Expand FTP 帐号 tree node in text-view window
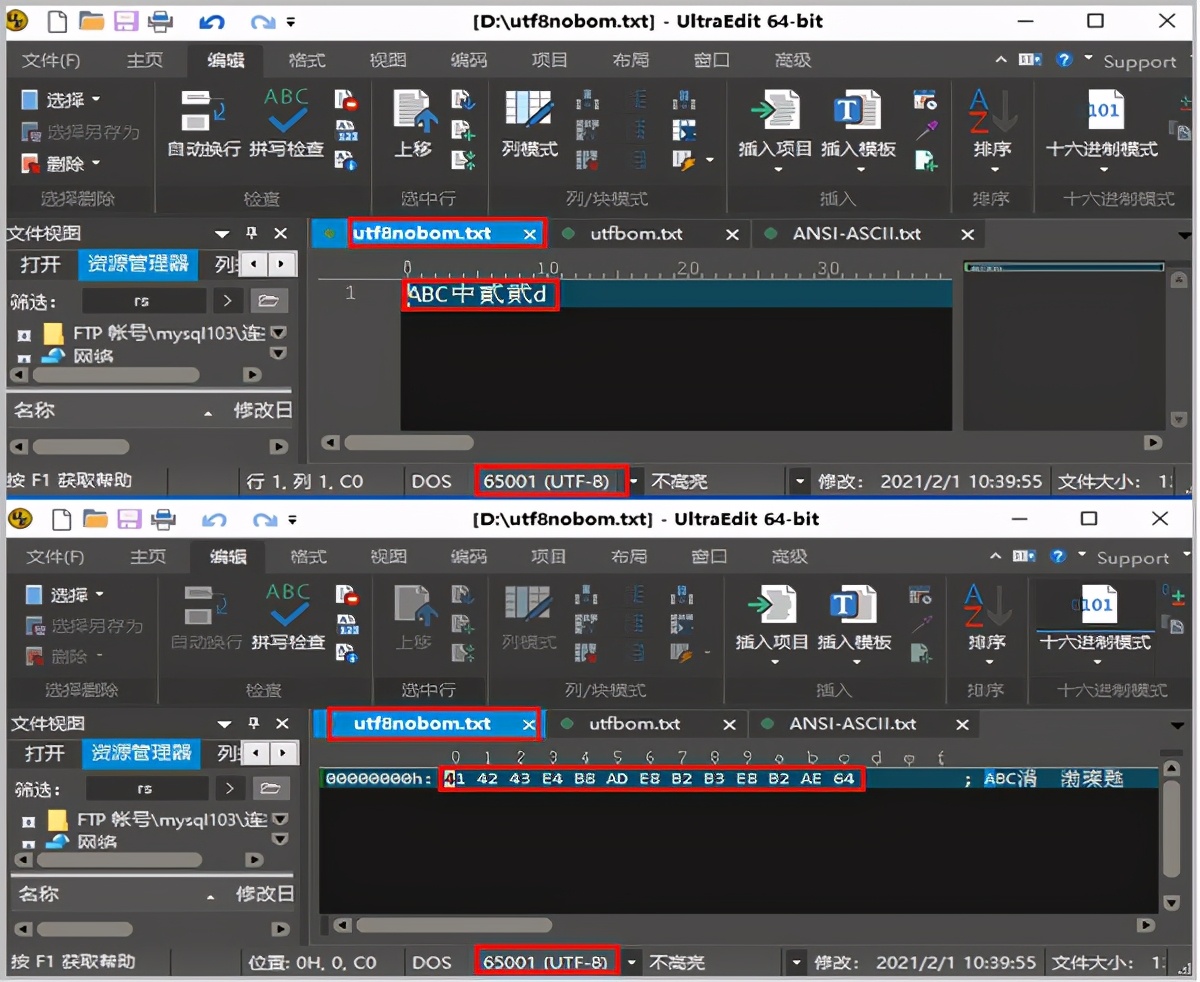The width and height of the screenshot is (1200, 982). point(23,334)
